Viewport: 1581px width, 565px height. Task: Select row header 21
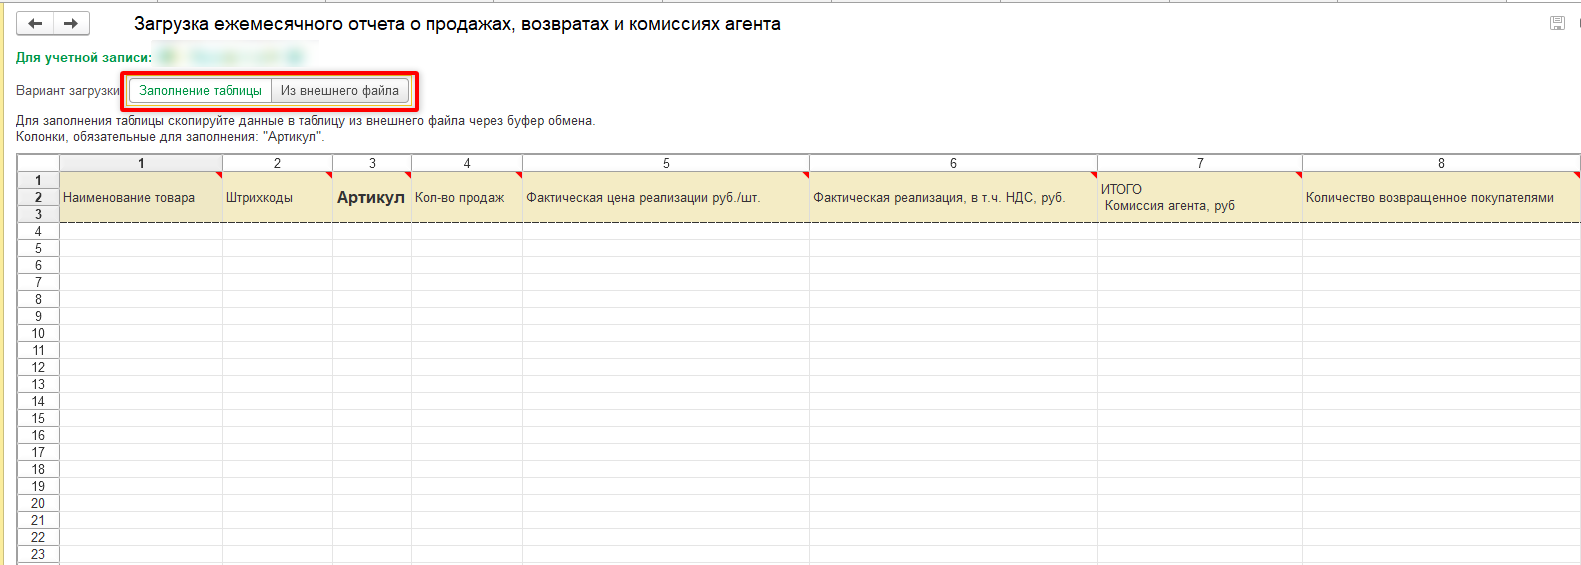(38, 520)
